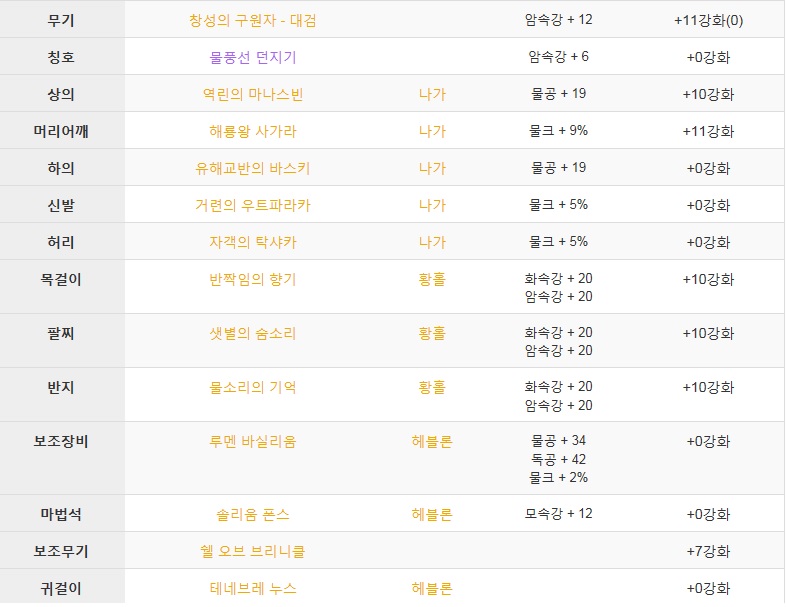Open the 샛별의 숨소리 bracelet item
Screen dimensions: 786x607
[x=252, y=334]
